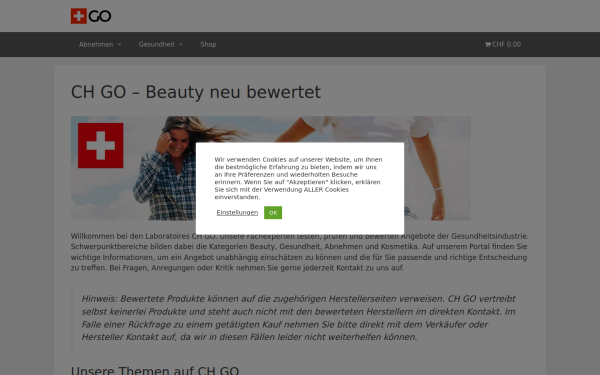
Task: Open the Abnehmen menu item
Action: tap(96, 44)
